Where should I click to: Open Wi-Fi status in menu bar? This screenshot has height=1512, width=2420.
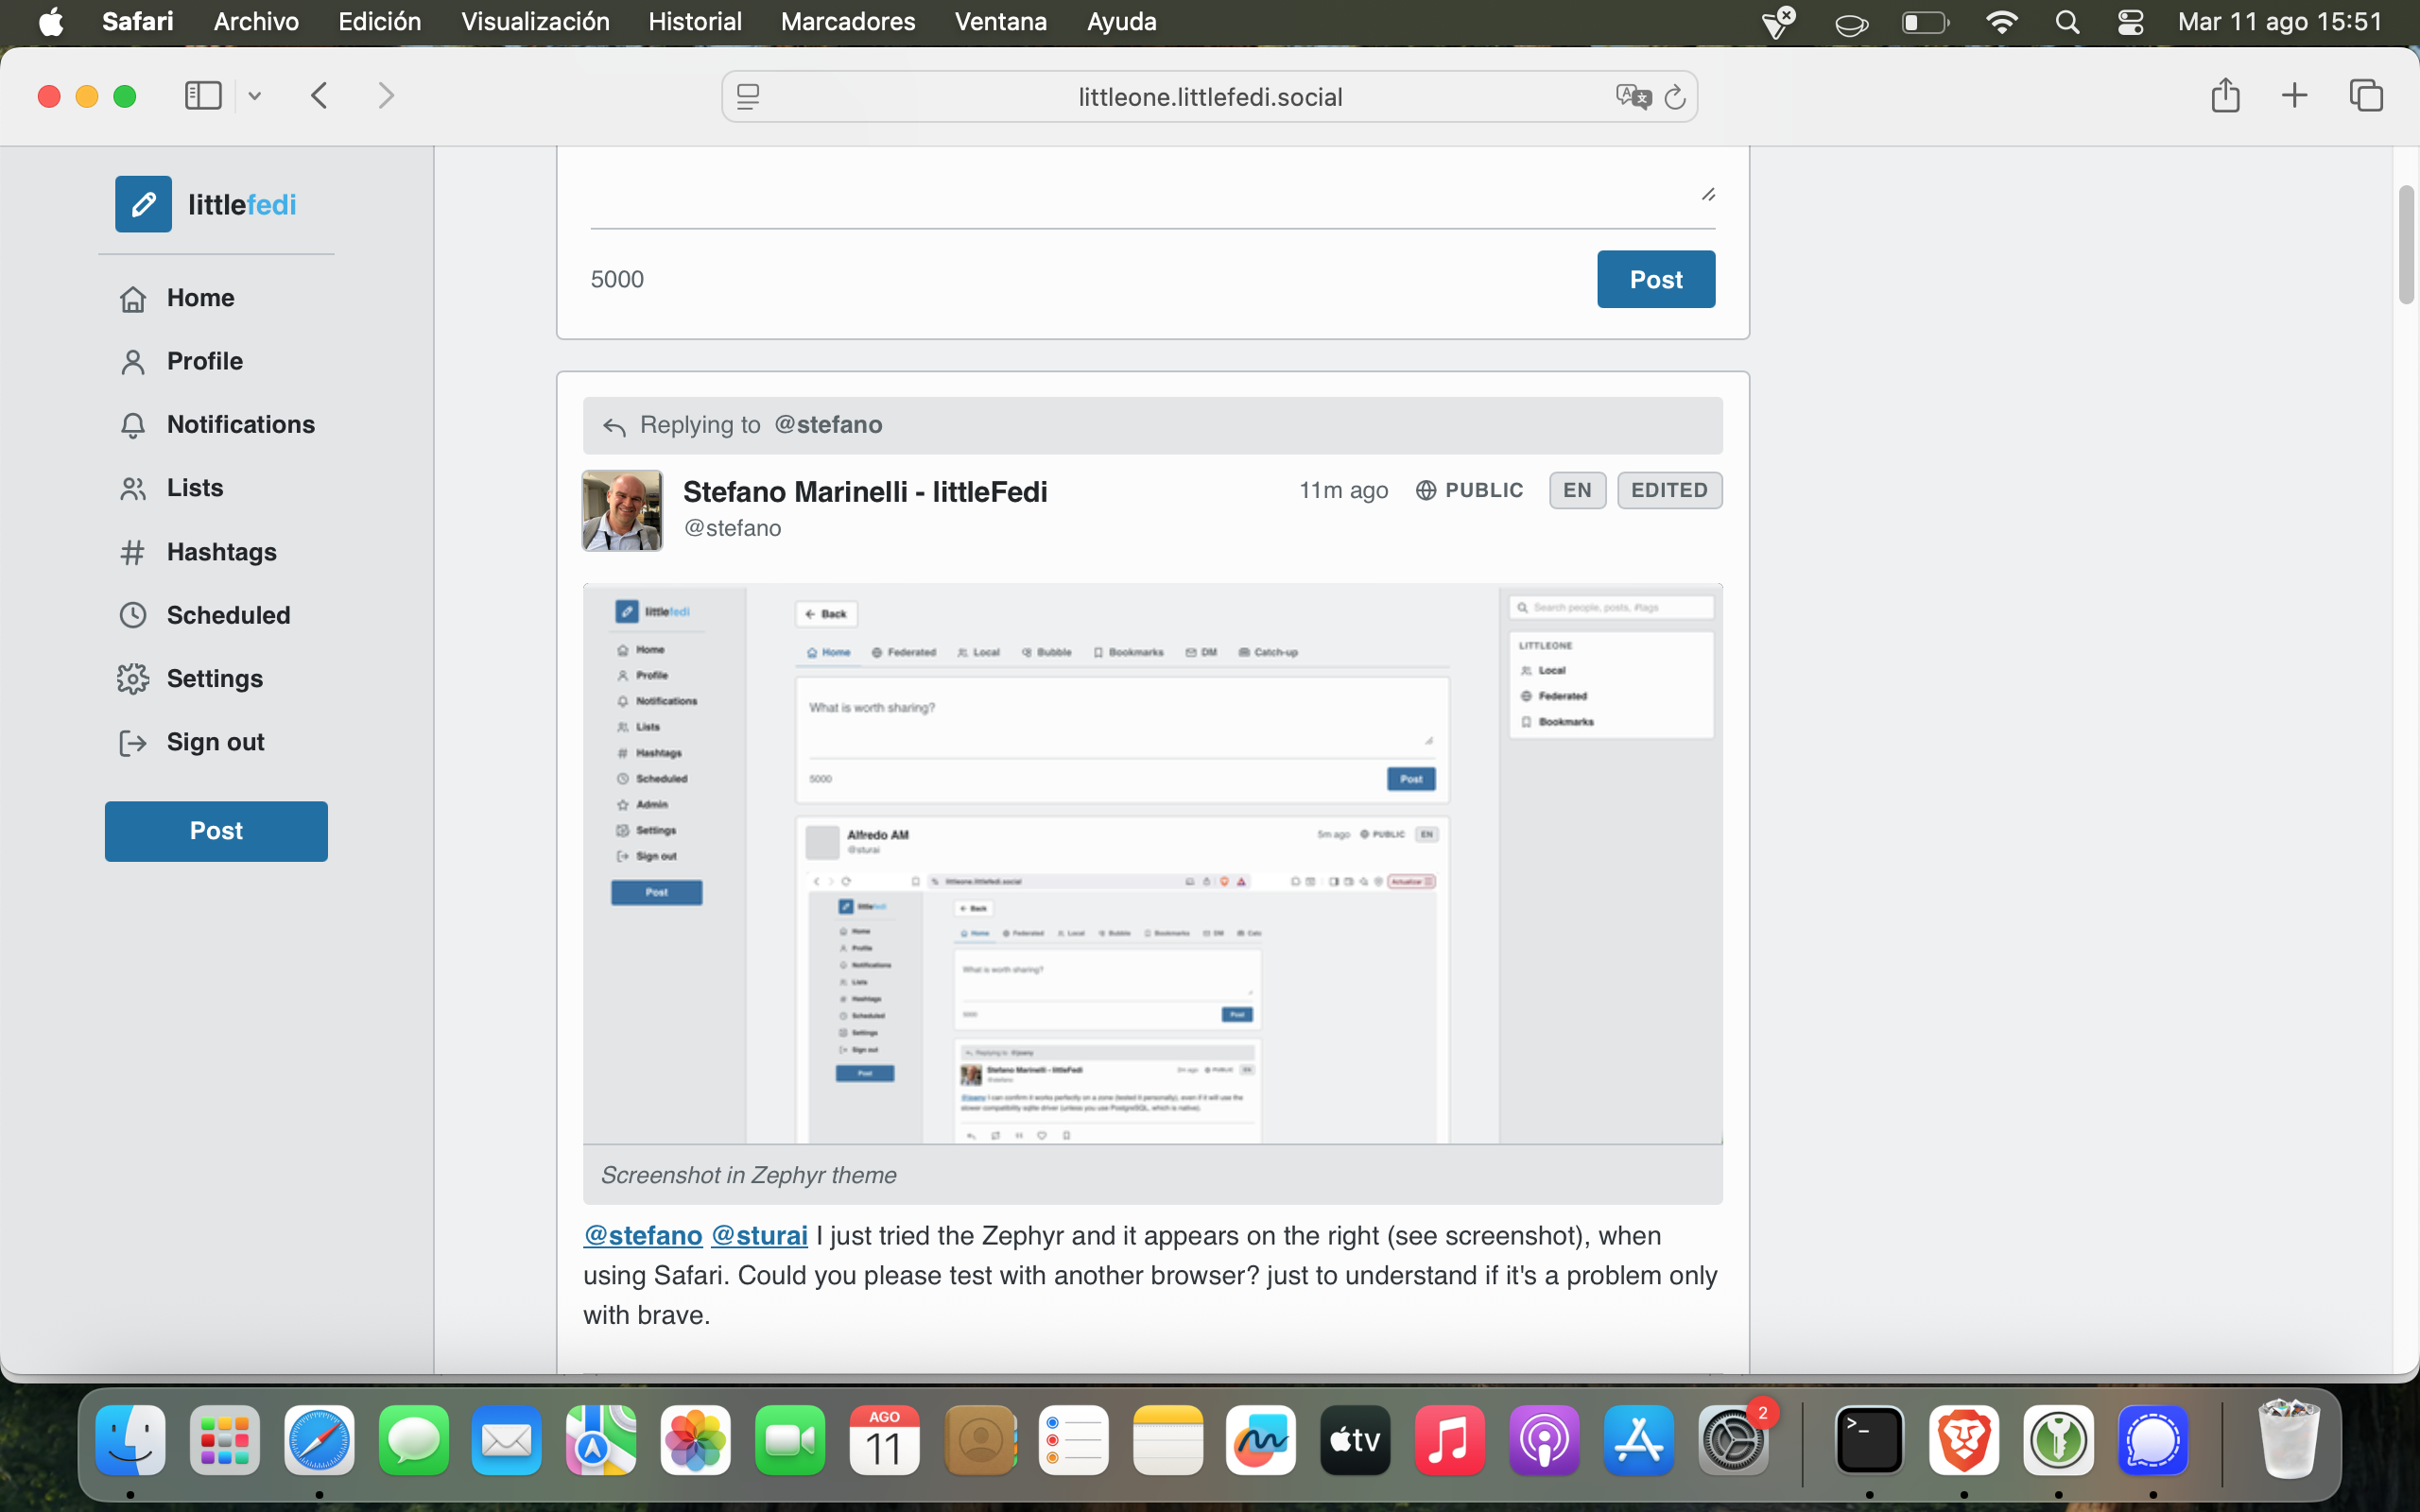pyautogui.click(x=2001, y=22)
